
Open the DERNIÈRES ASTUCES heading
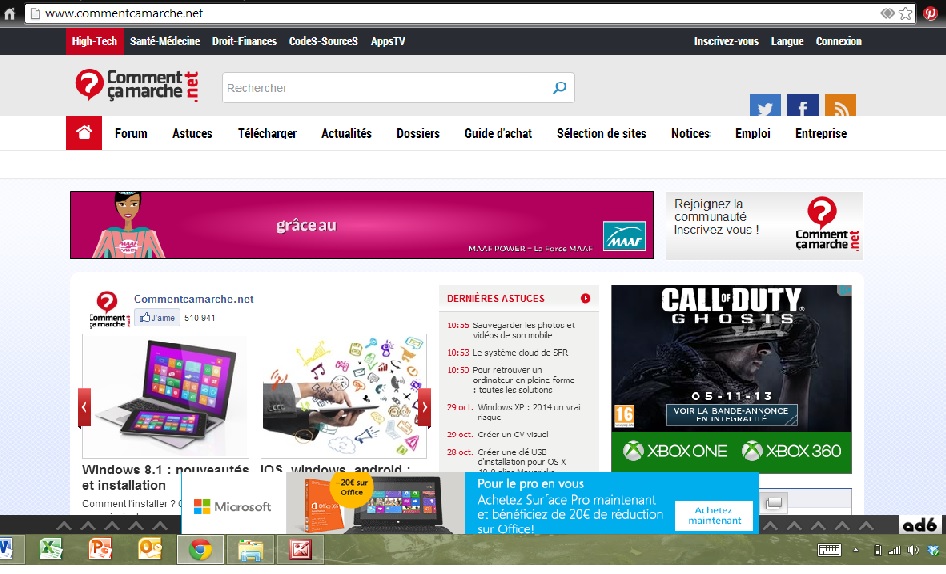tap(495, 298)
